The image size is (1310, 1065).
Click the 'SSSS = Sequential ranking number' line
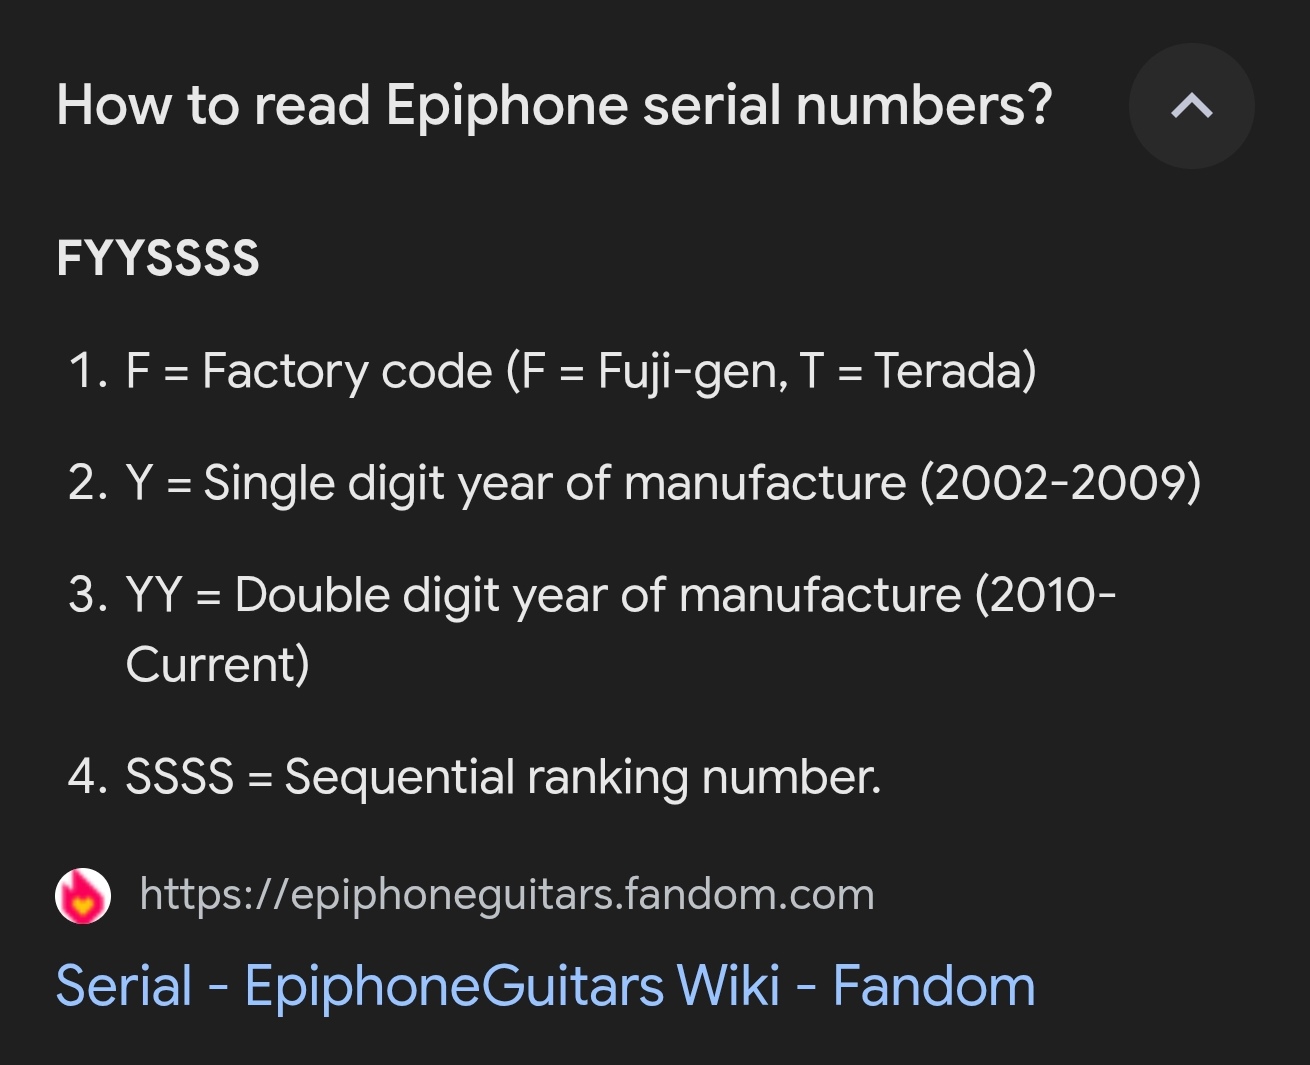tap(503, 777)
